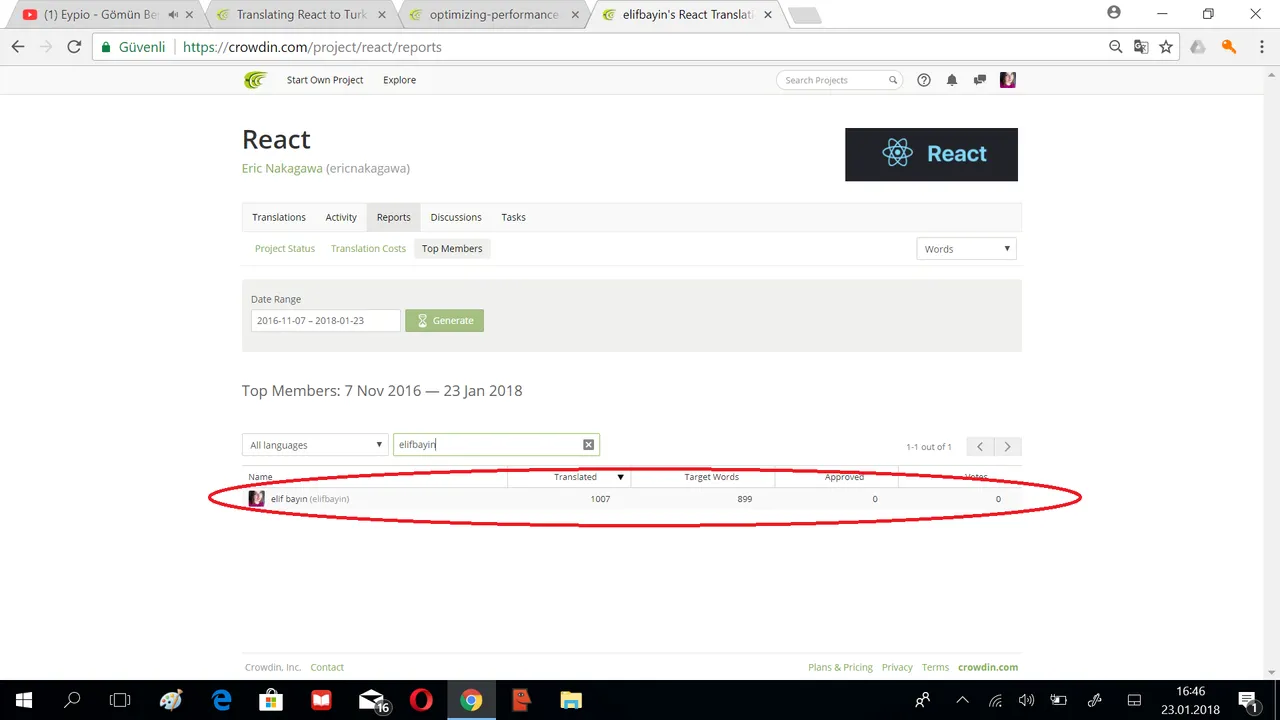Bookmark this page with the star icon
The width and height of the screenshot is (1280, 720).
(x=1166, y=47)
